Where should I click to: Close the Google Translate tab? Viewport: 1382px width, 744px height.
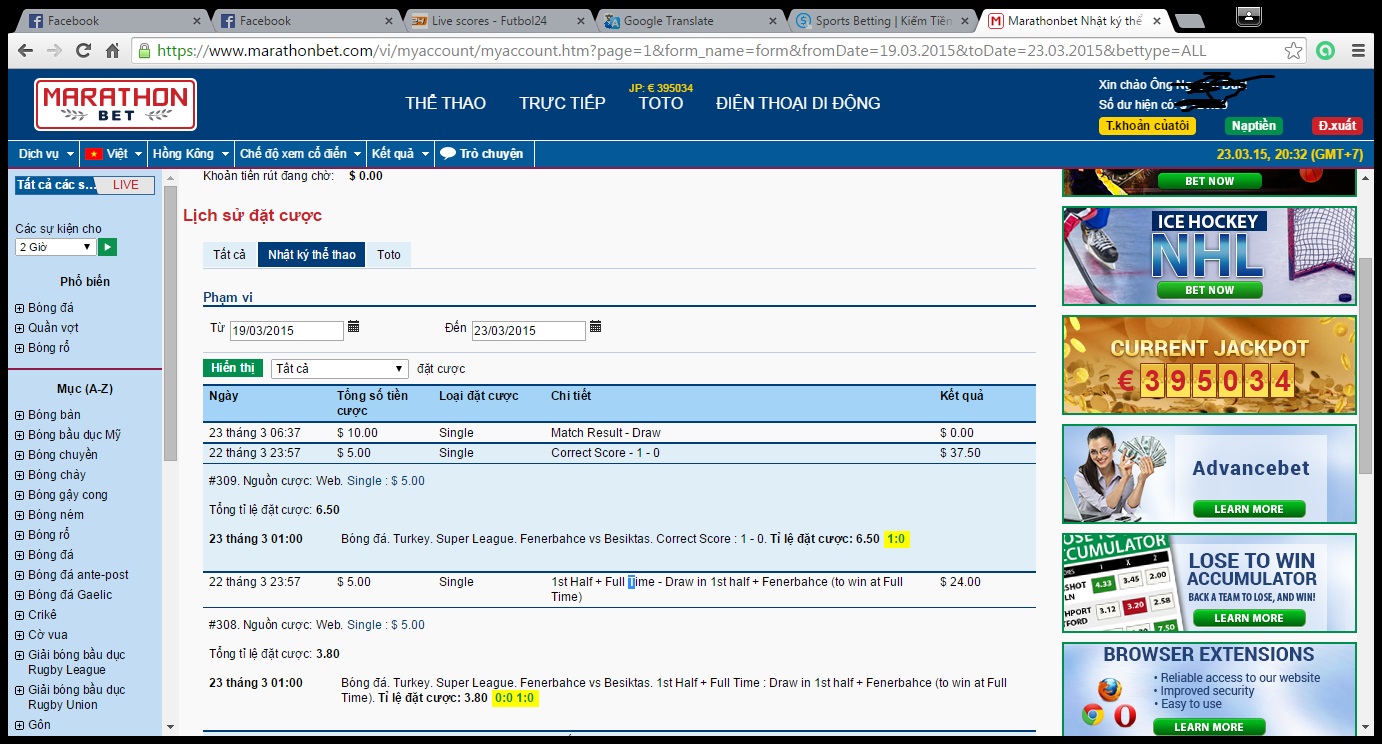pyautogui.click(x=773, y=20)
